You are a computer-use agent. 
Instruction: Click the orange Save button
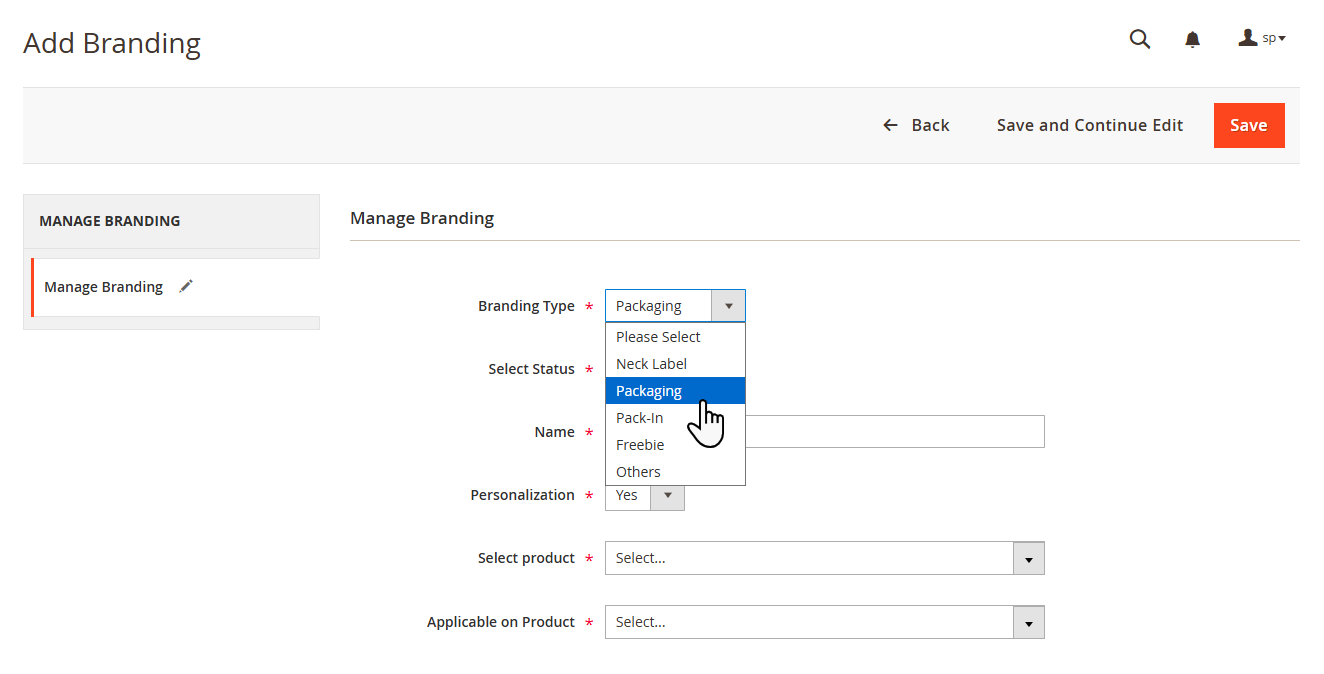(x=1249, y=125)
